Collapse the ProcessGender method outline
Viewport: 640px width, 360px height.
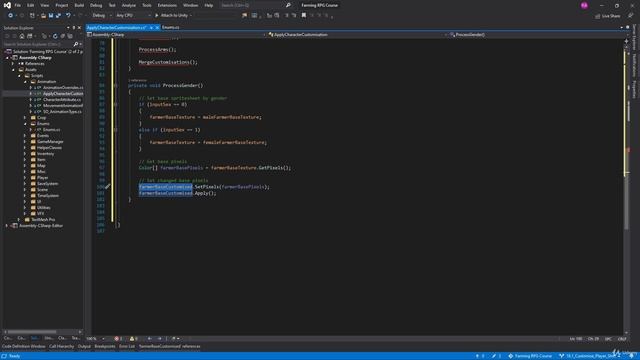pos(116,86)
